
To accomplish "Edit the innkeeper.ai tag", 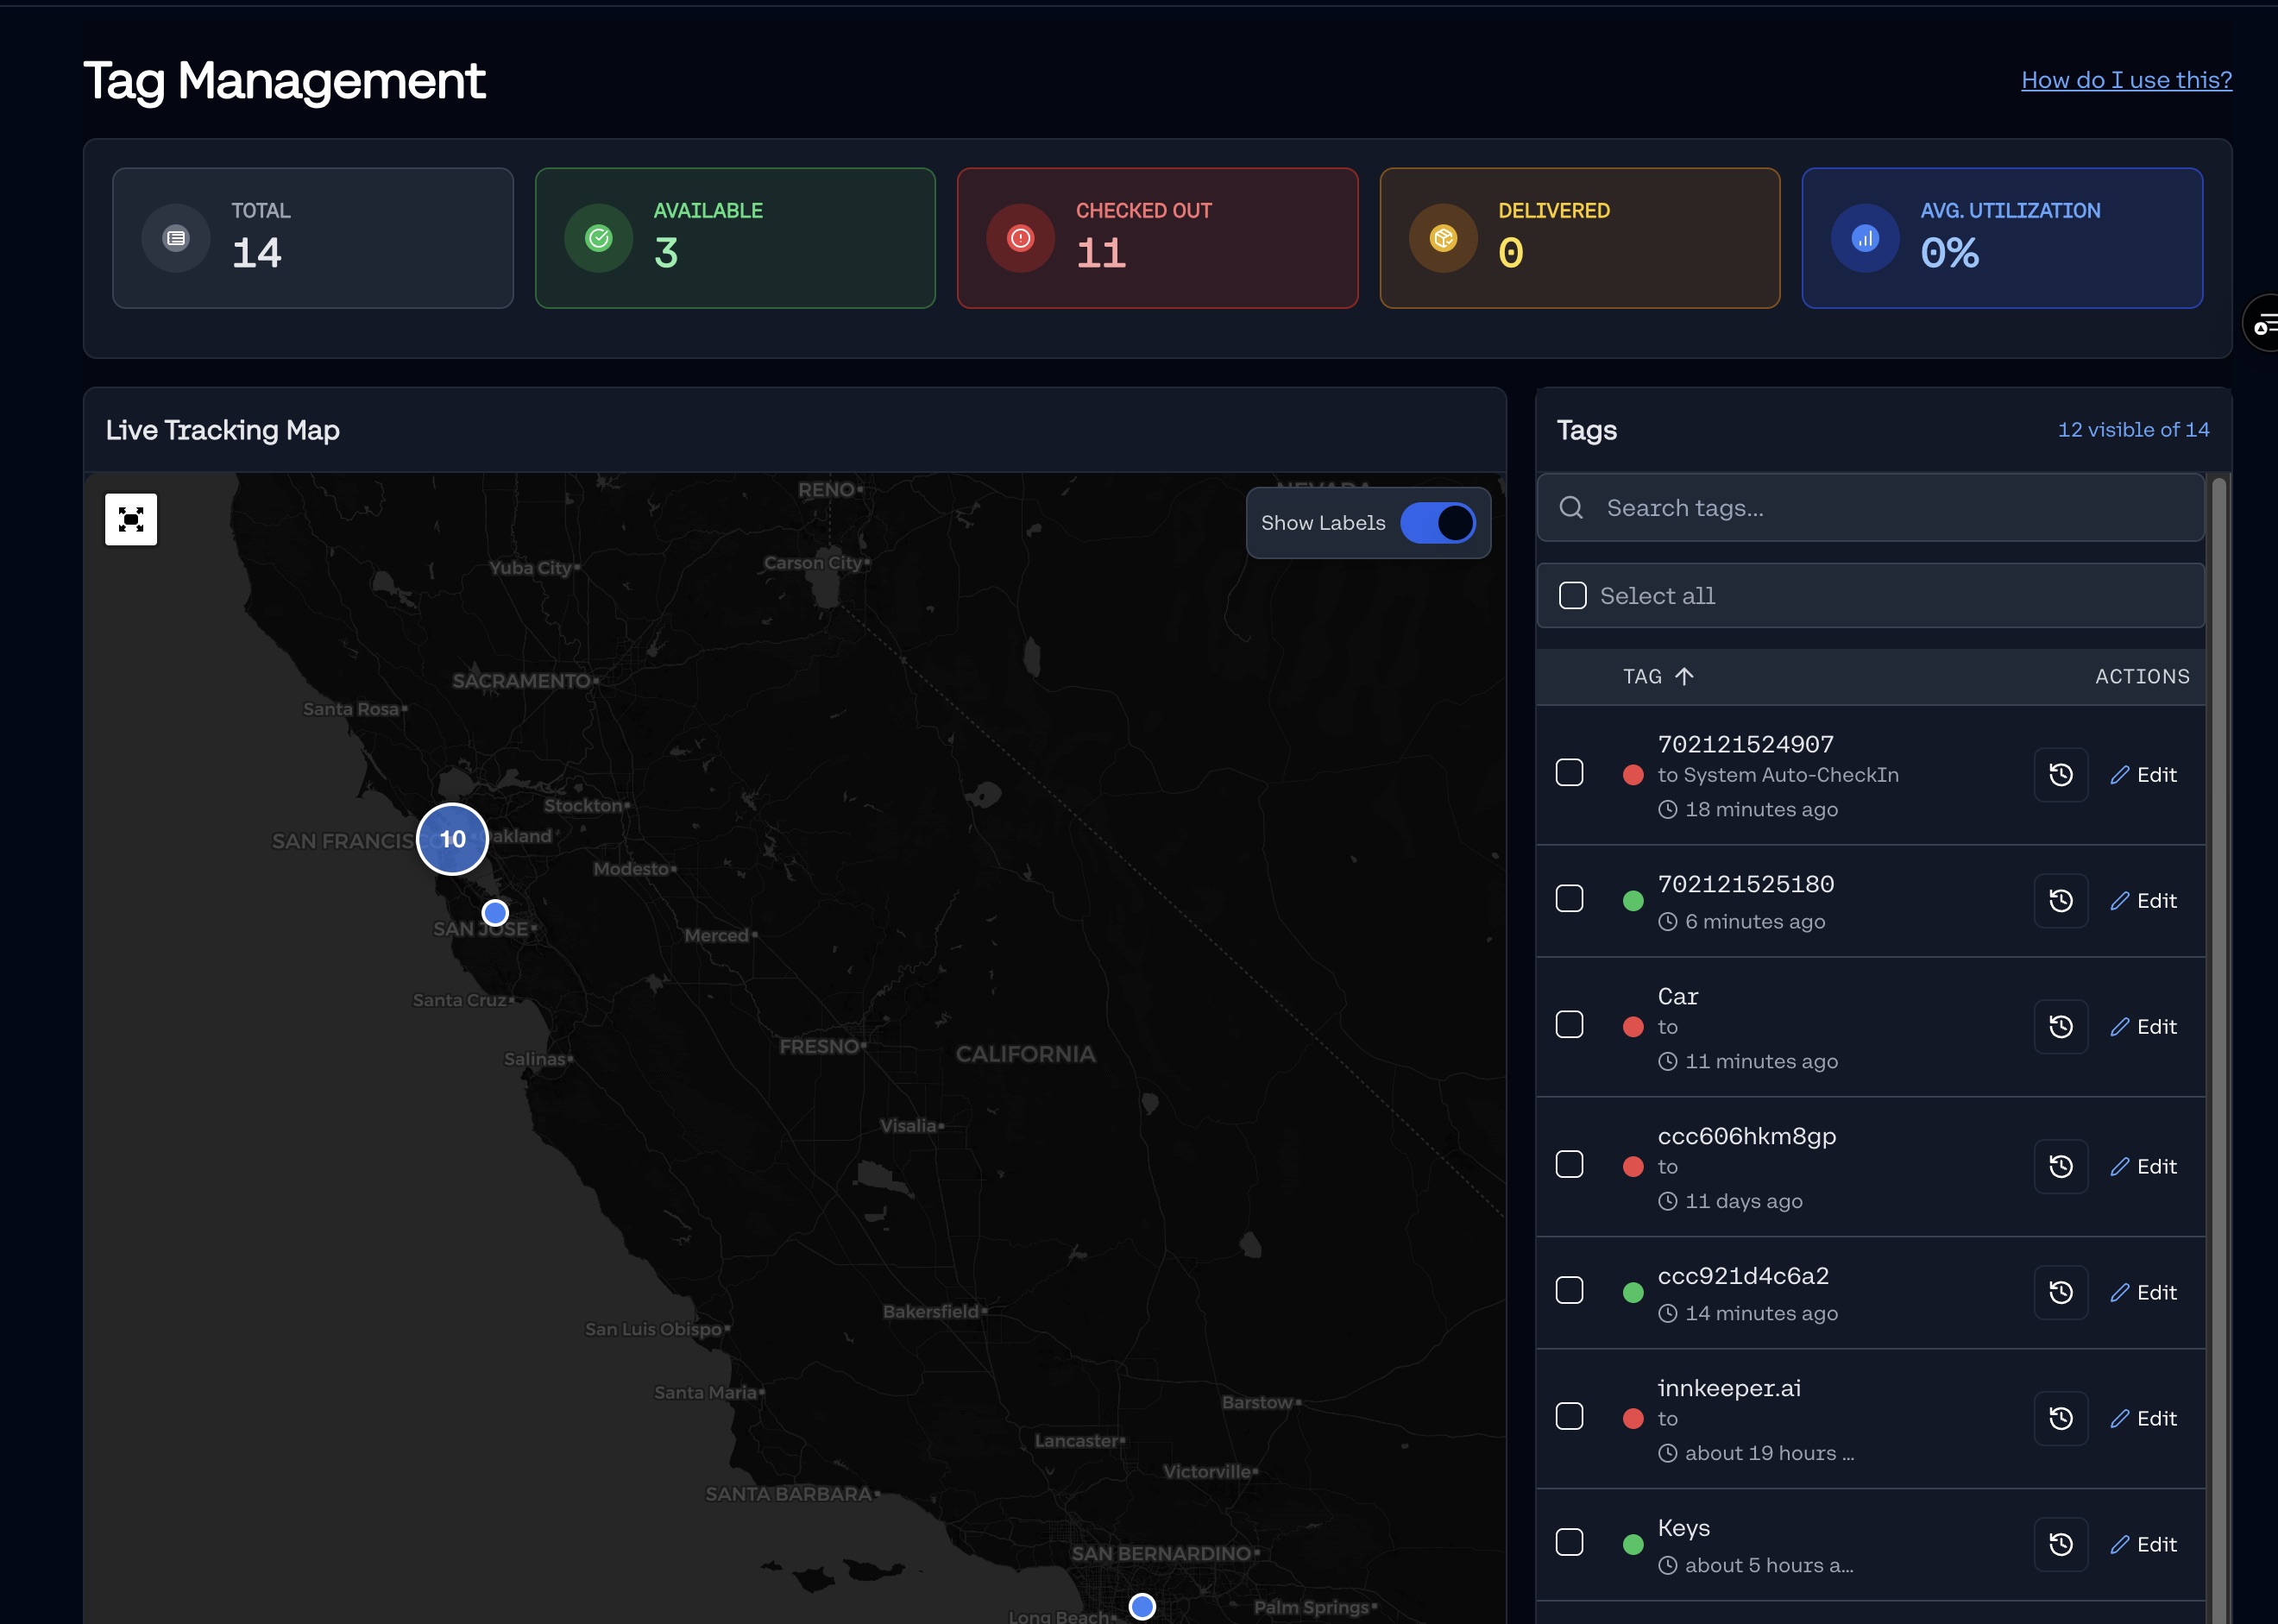I will coord(2143,1419).
